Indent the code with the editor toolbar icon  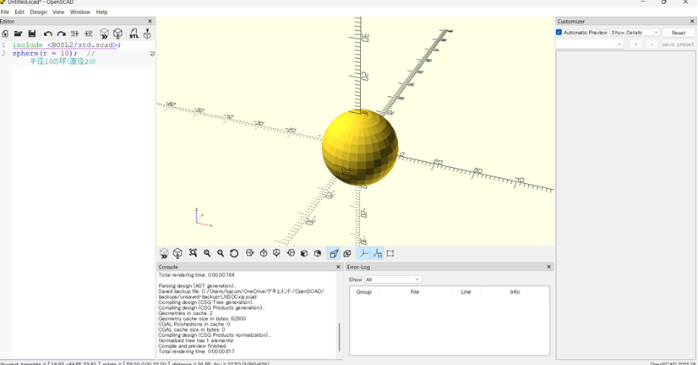point(89,33)
